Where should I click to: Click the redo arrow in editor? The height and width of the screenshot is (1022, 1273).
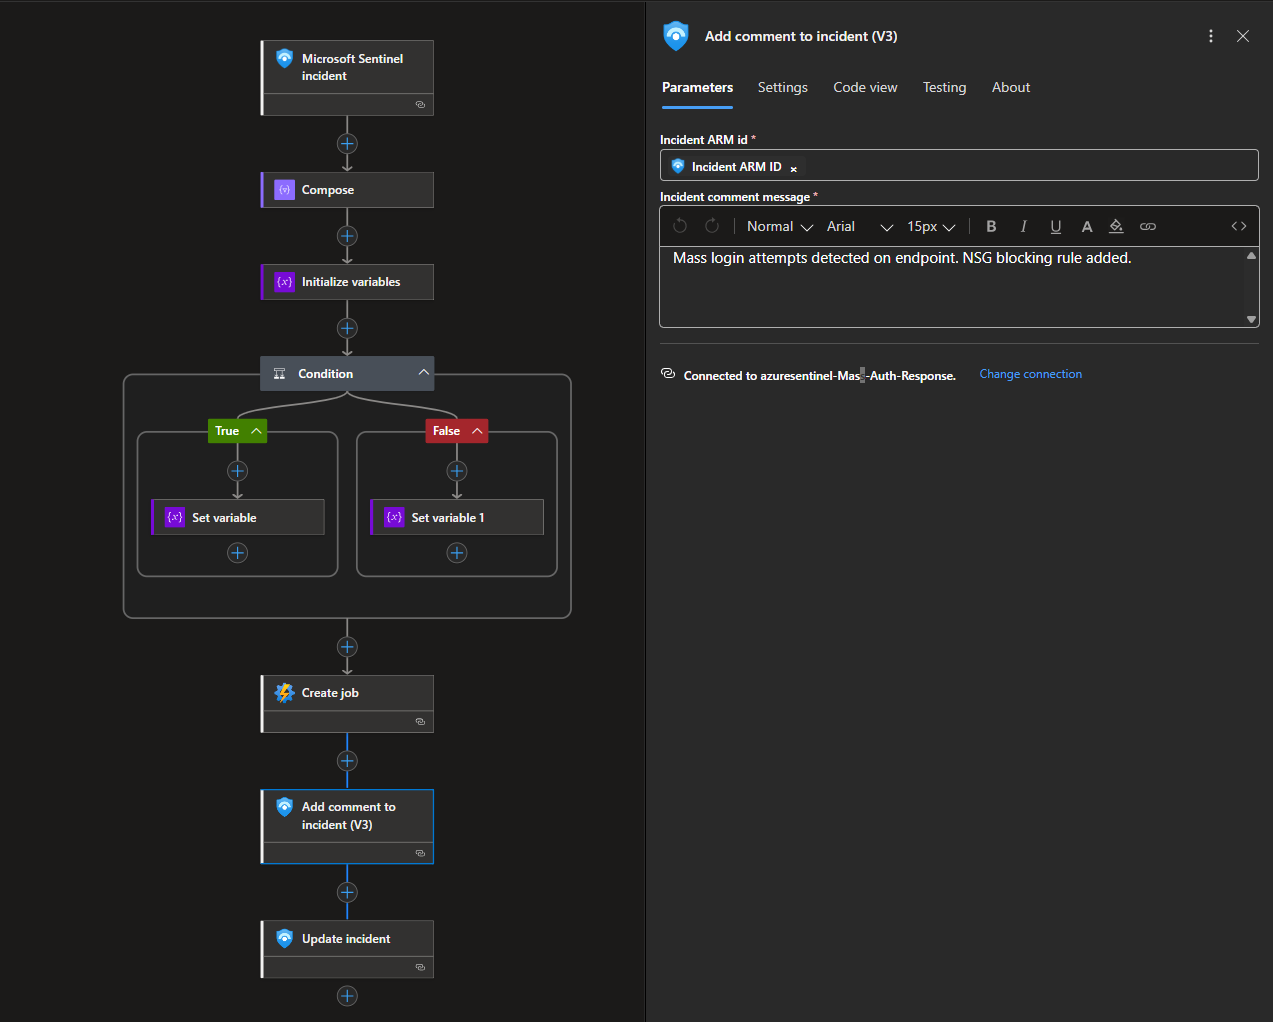(x=712, y=227)
